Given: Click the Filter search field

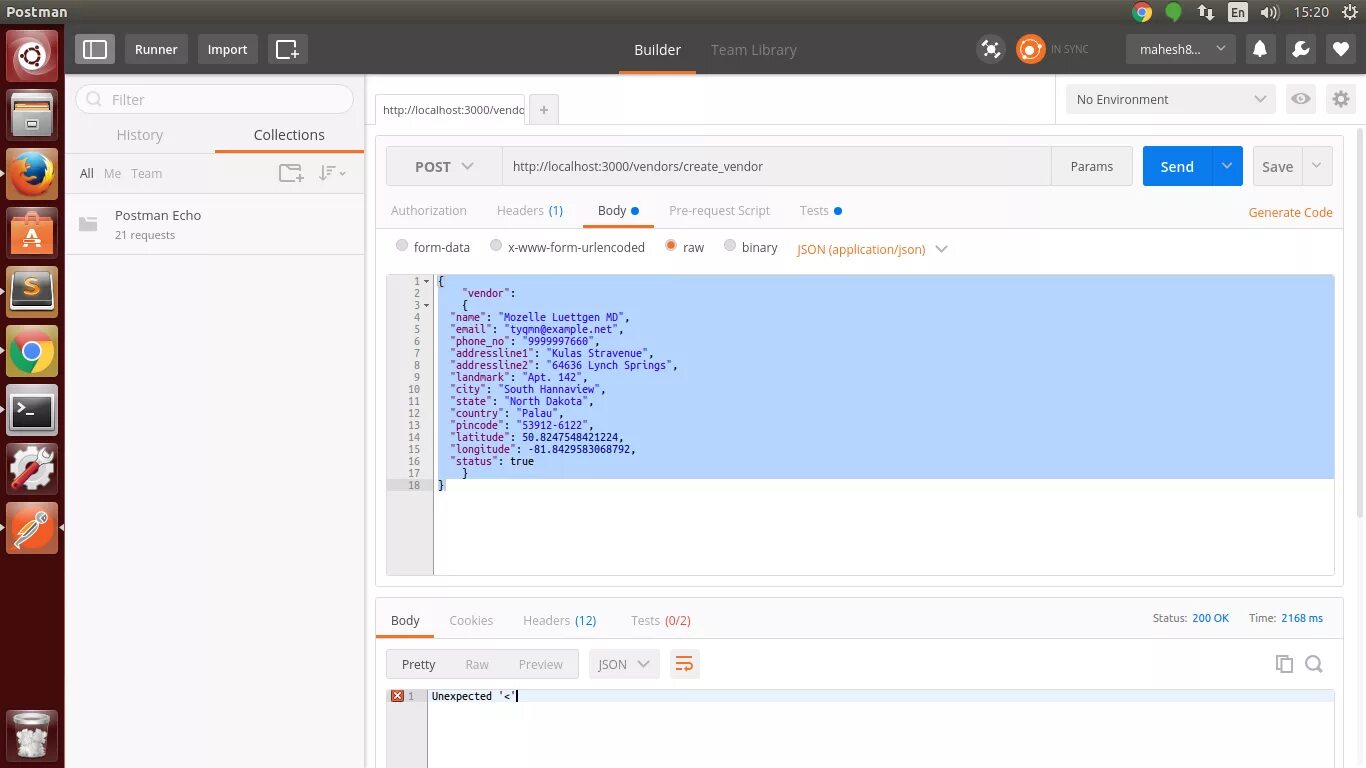Looking at the screenshot, I should pos(214,99).
